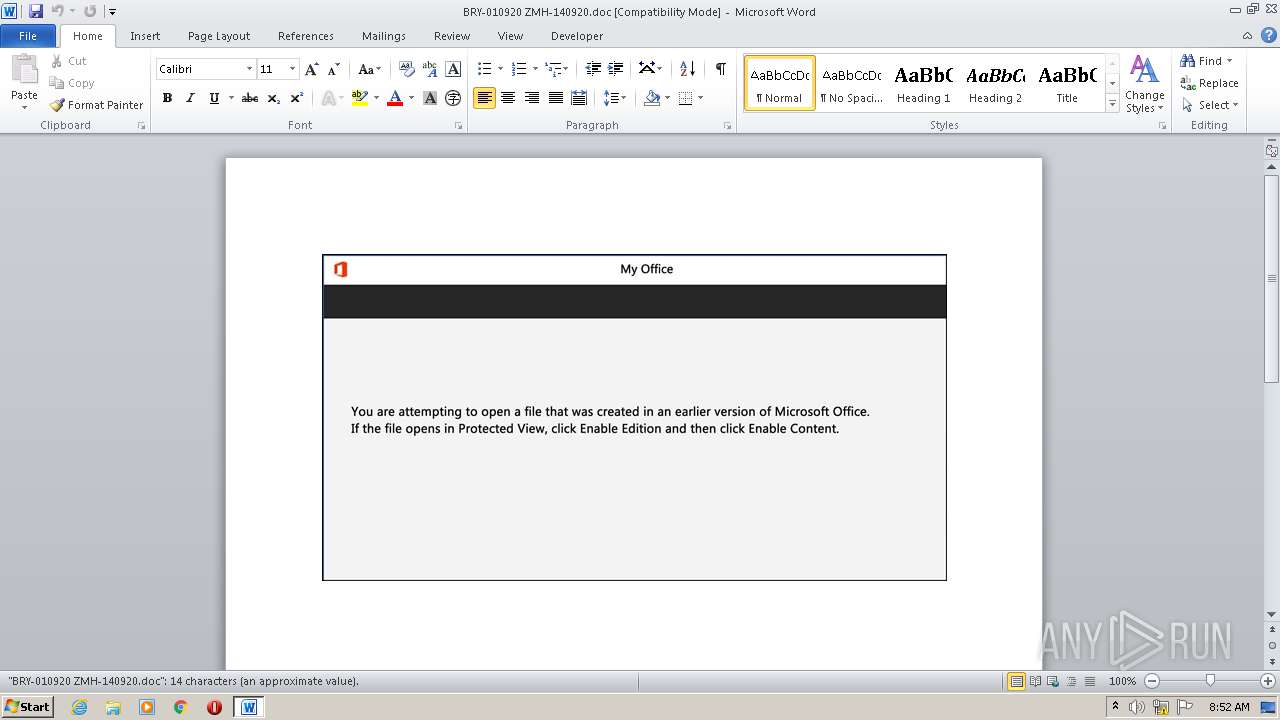
Task: Click the Shading paint bucket icon
Action: pos(652,98)
